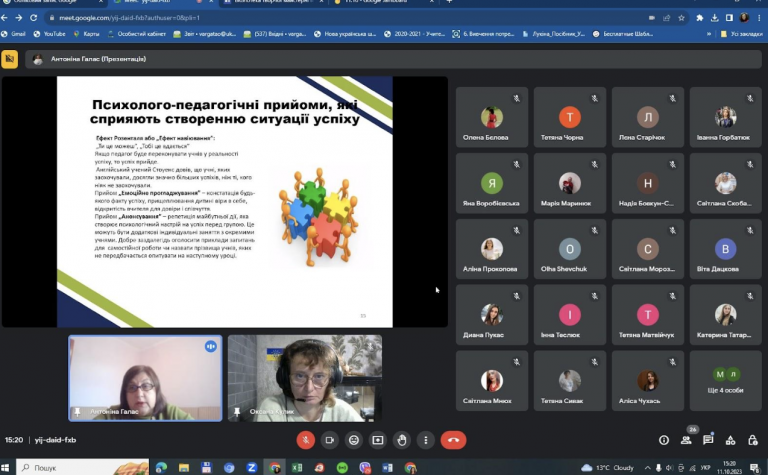Unmute the microphone in Meet controls
This screenshot has width=768, height=475.
[305, 440]
